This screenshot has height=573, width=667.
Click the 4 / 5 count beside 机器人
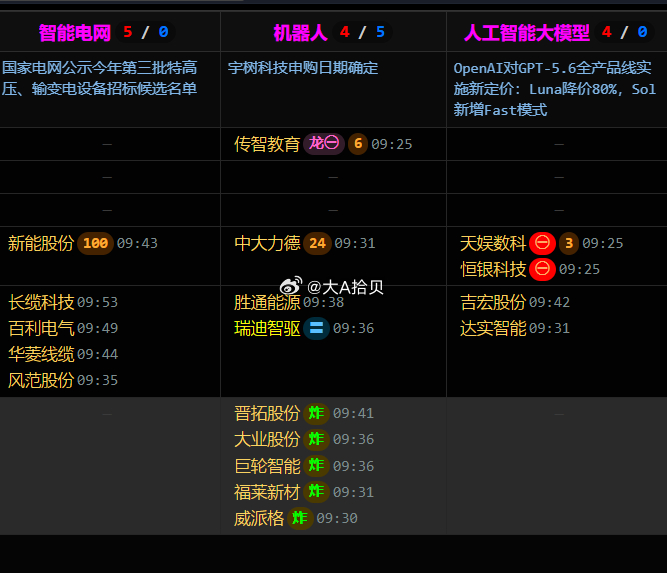pyautogui.click(x=362, y=32)
